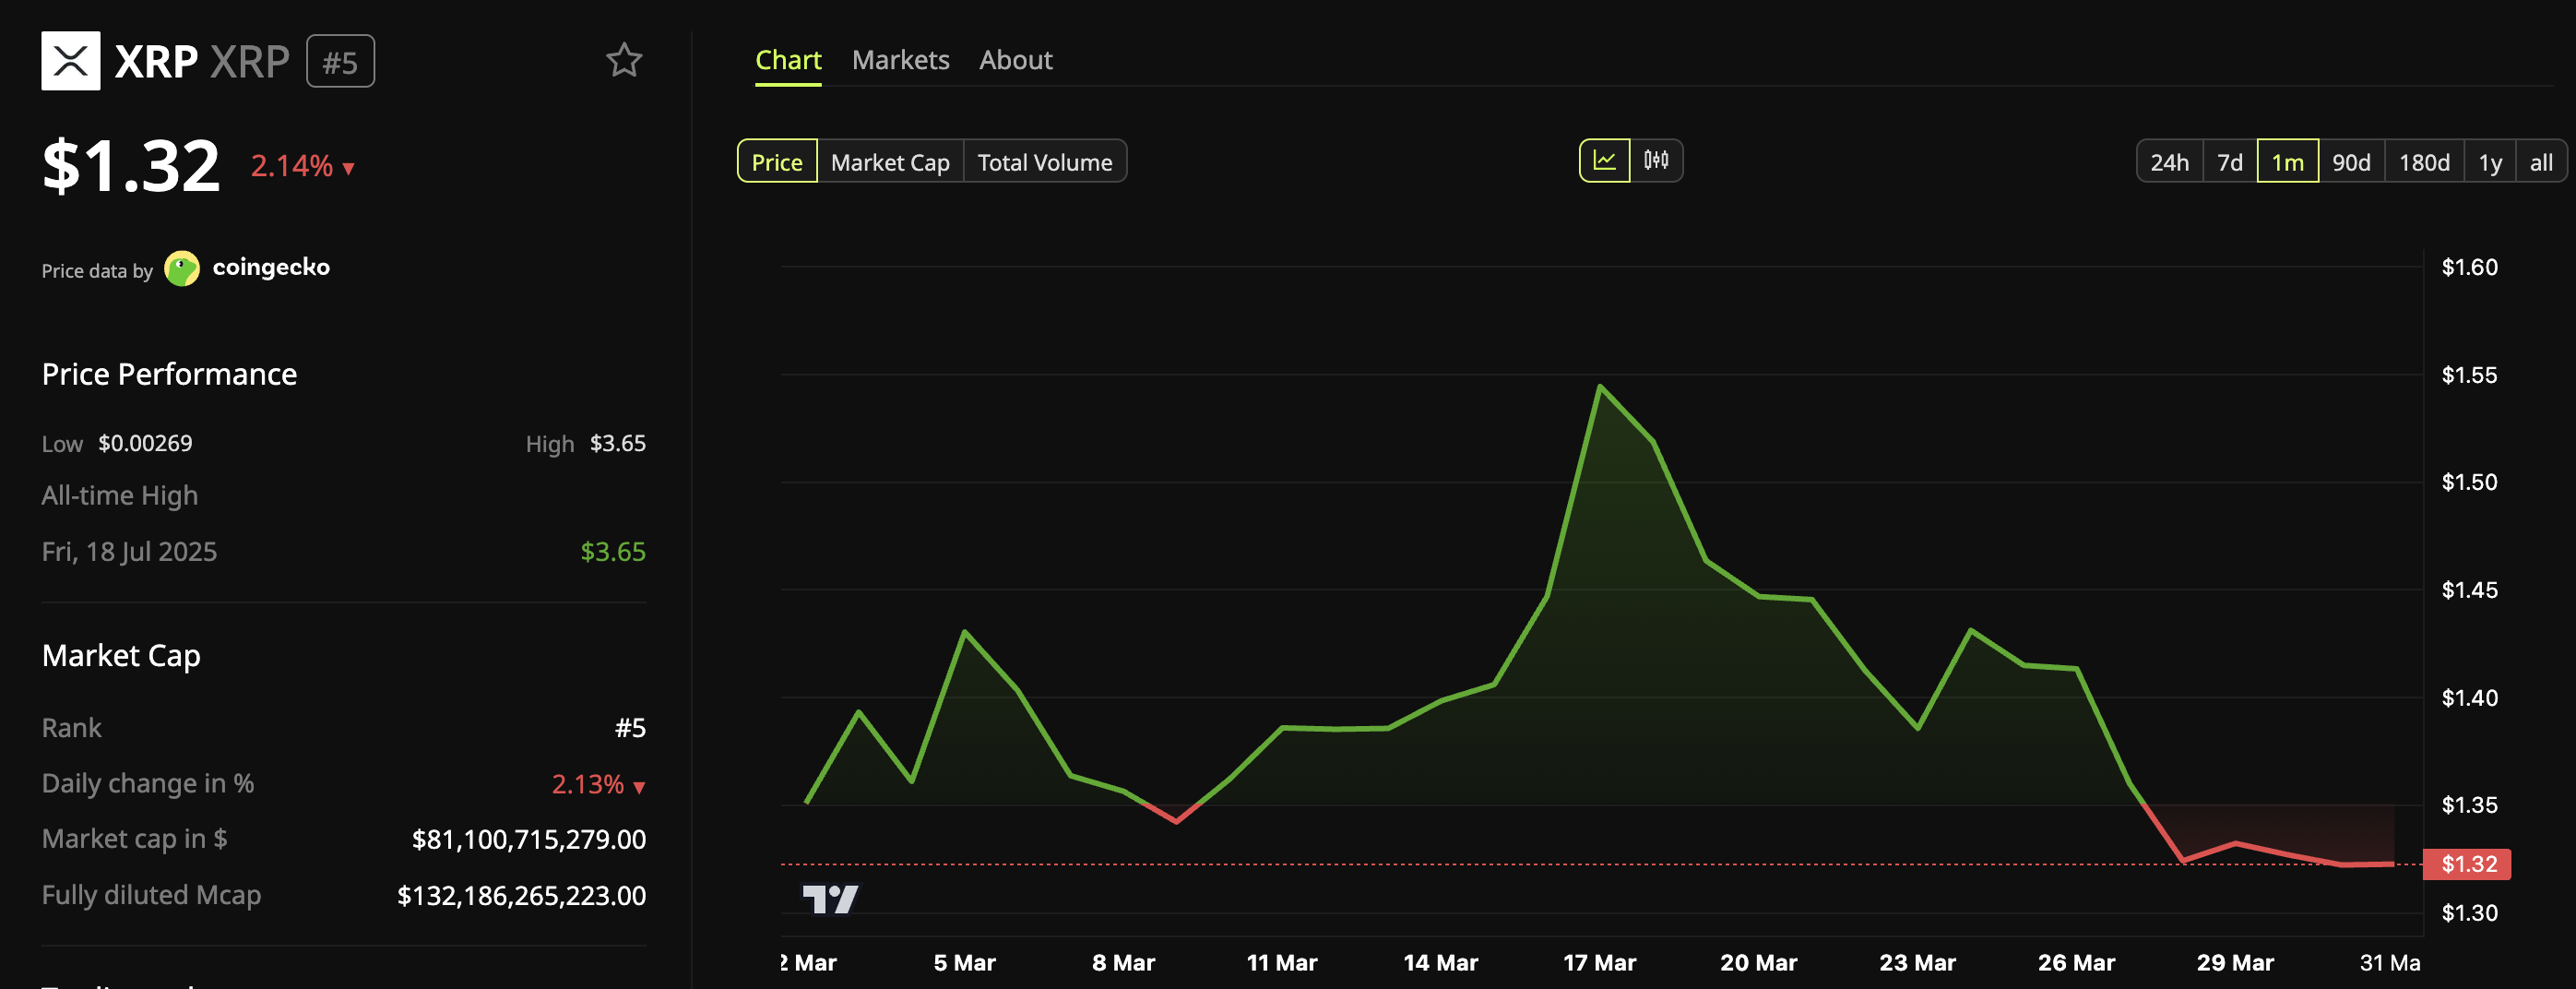Click the 5 Mar peak on chart
This screenshot has height=989, width=2576.
965,631
